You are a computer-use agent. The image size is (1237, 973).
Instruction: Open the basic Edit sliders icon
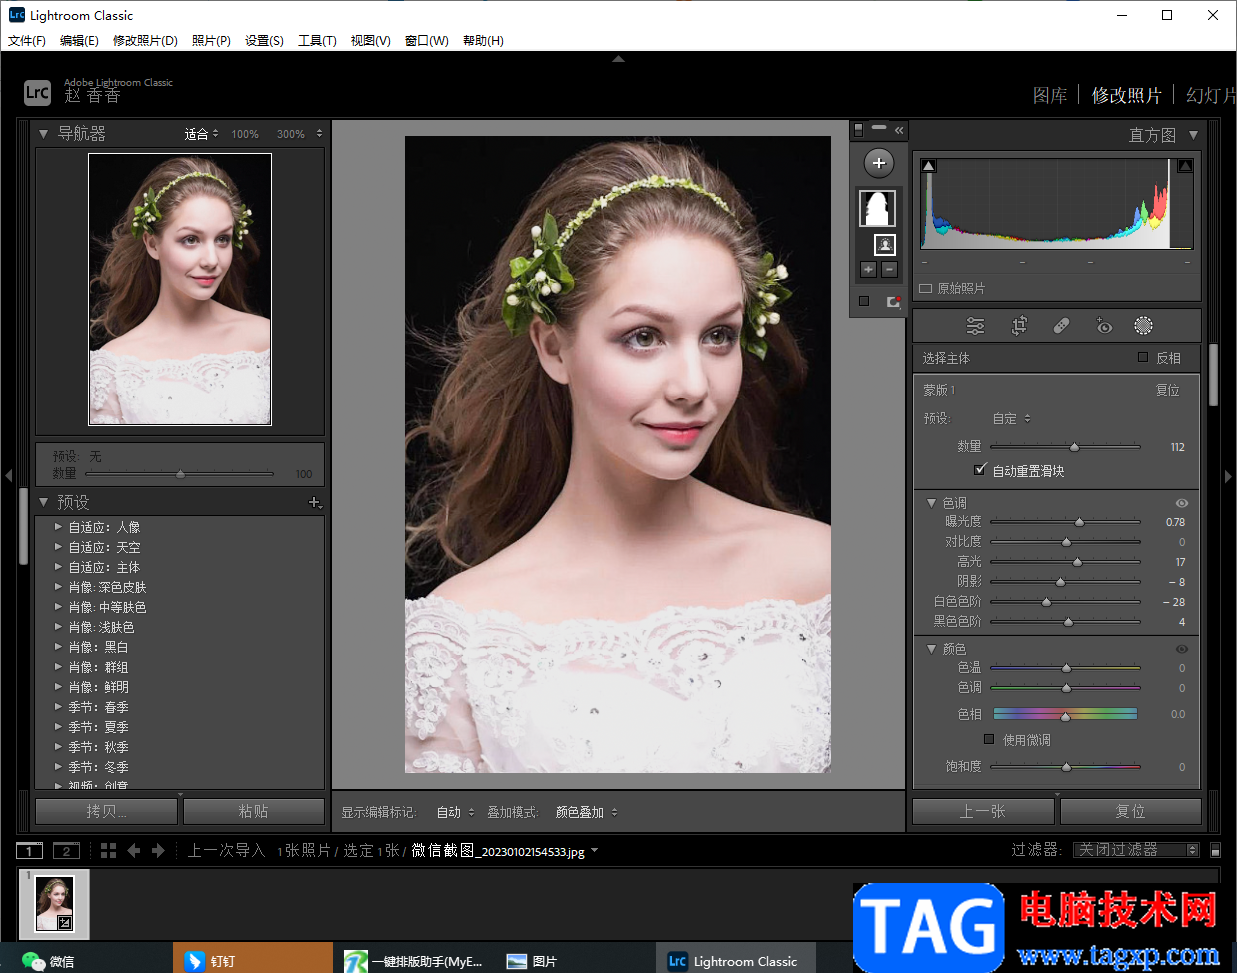(x=975, y=326)
